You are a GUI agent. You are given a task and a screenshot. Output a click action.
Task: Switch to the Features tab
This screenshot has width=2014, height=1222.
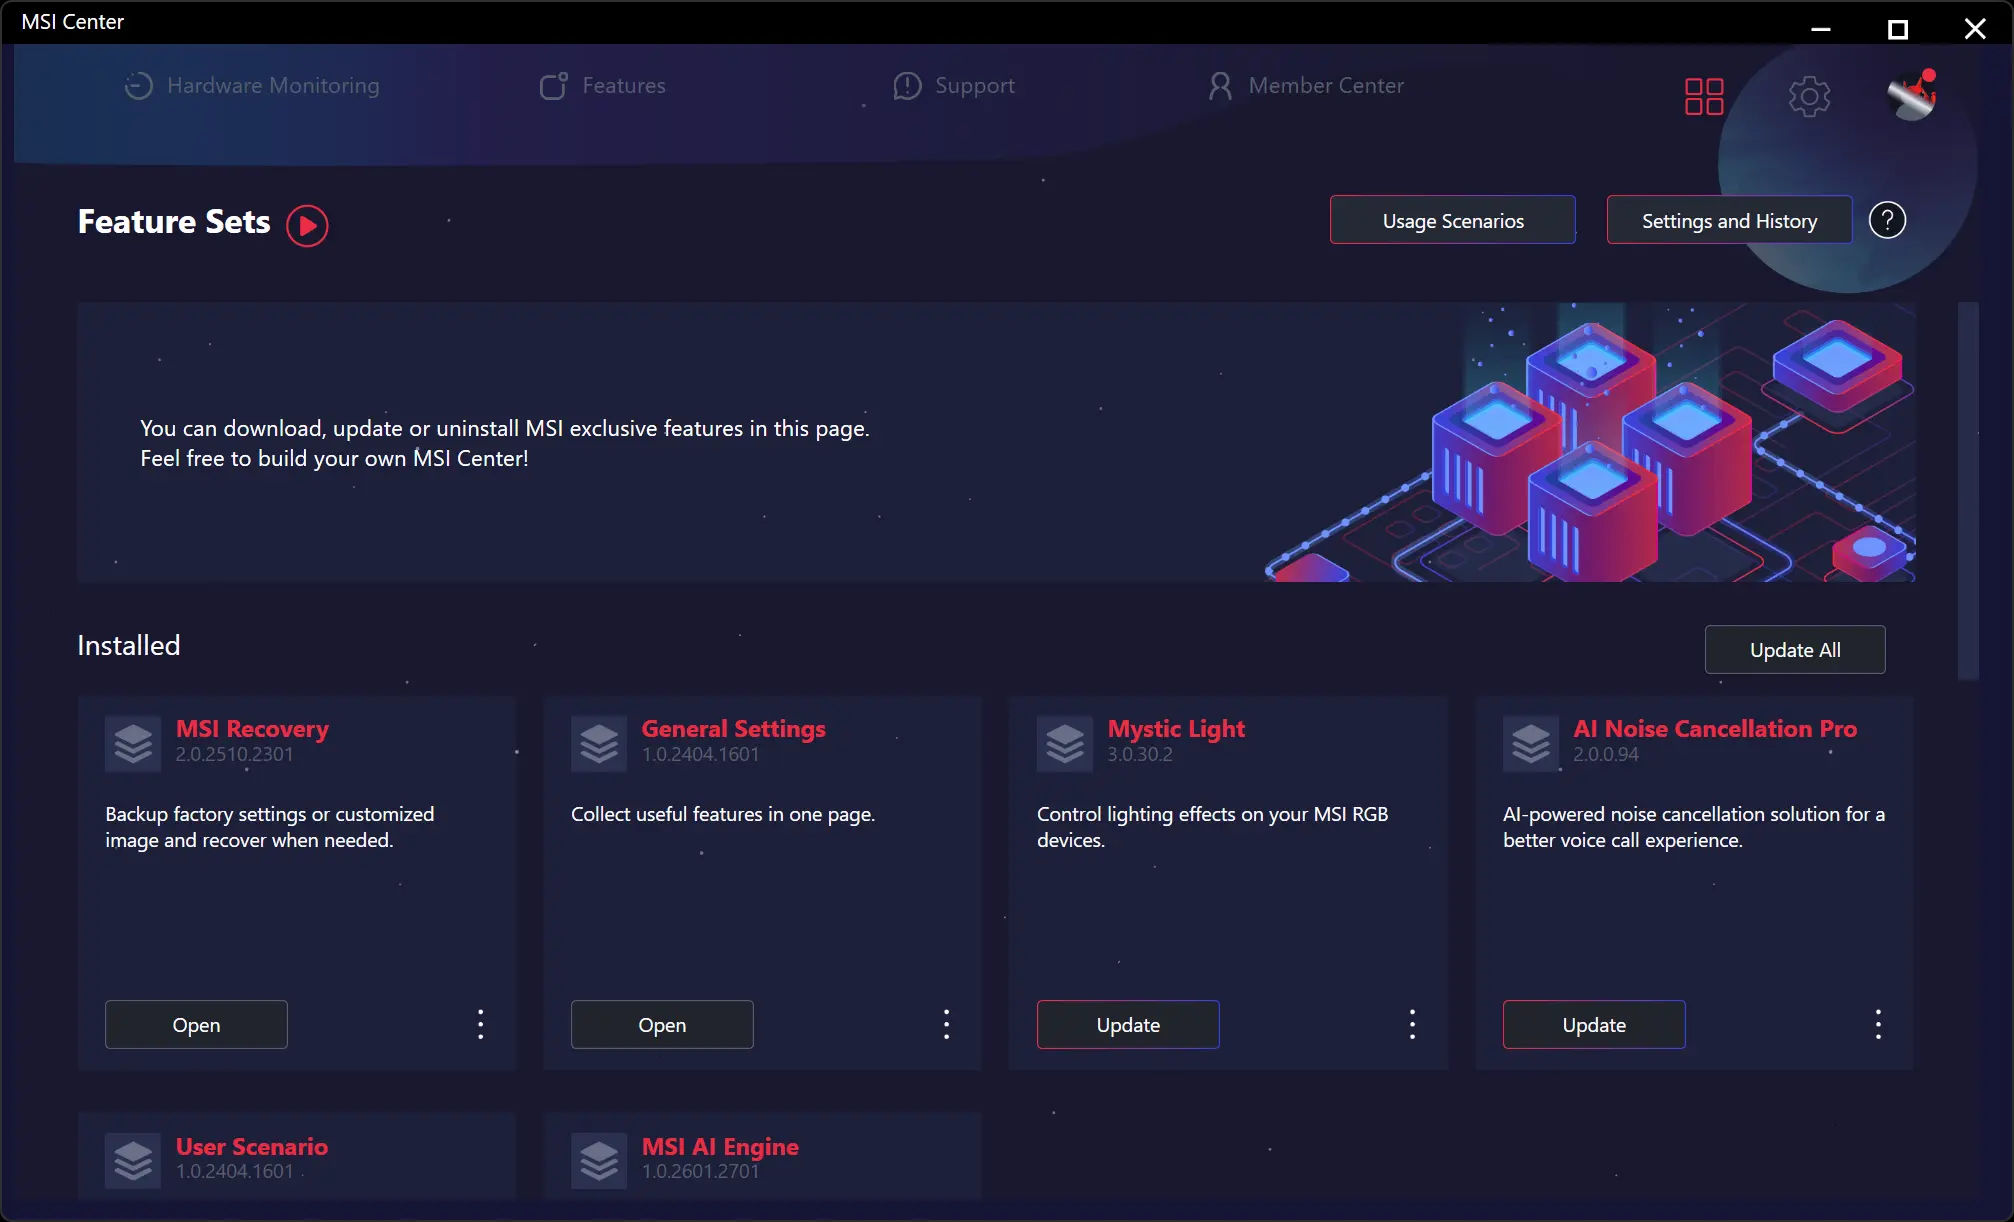(x=602, y=86)
